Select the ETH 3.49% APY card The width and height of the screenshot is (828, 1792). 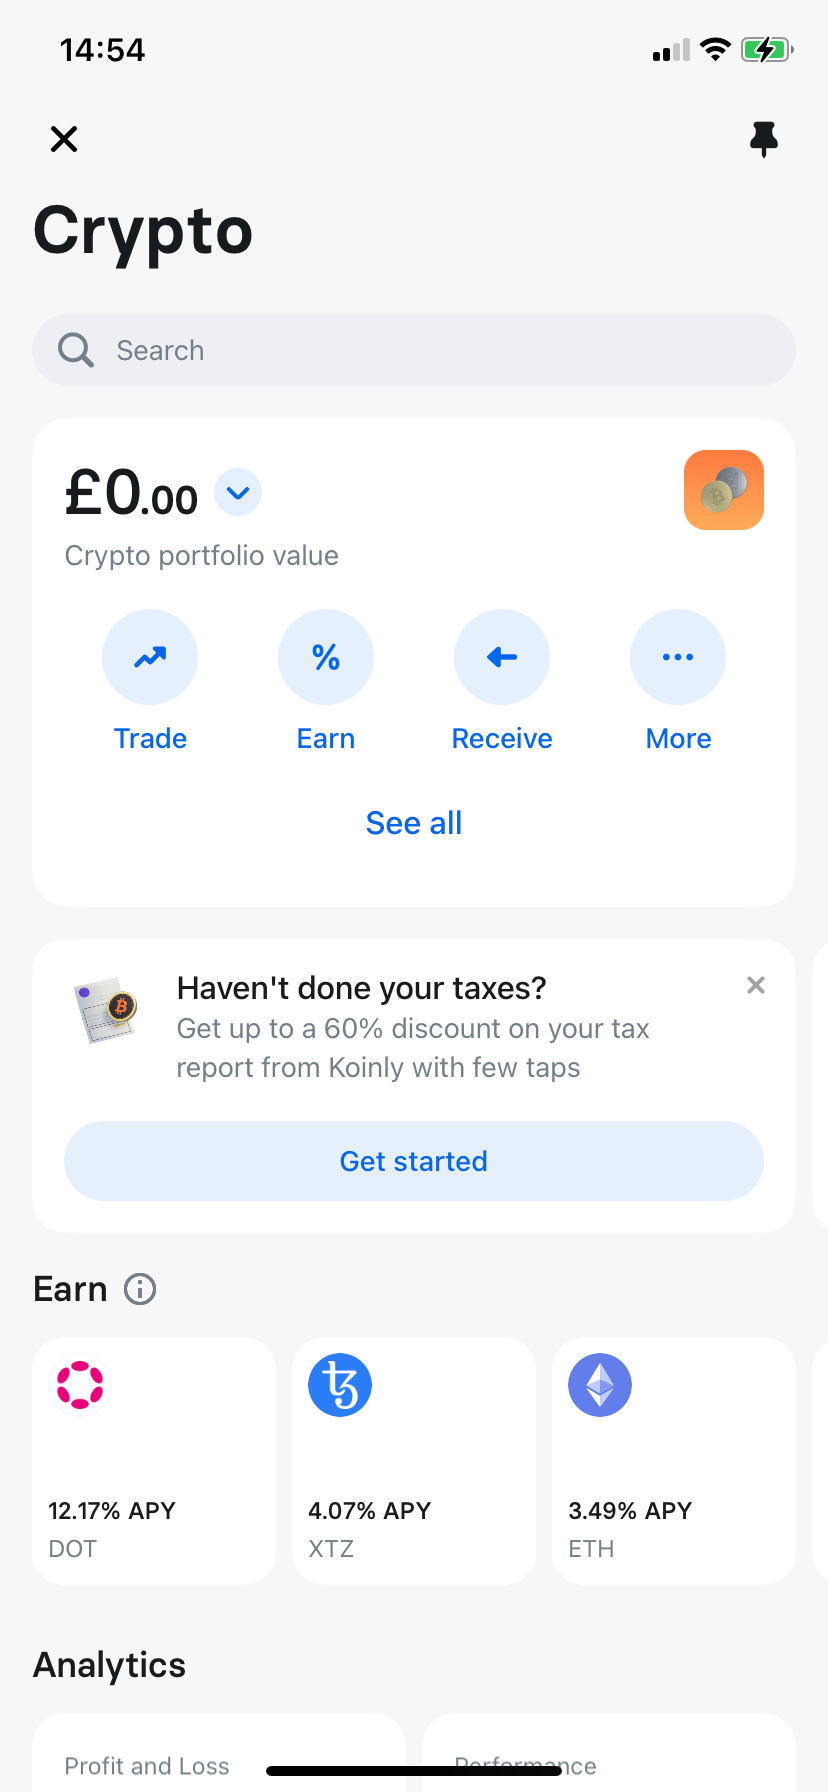click(x=674, y=1460)
